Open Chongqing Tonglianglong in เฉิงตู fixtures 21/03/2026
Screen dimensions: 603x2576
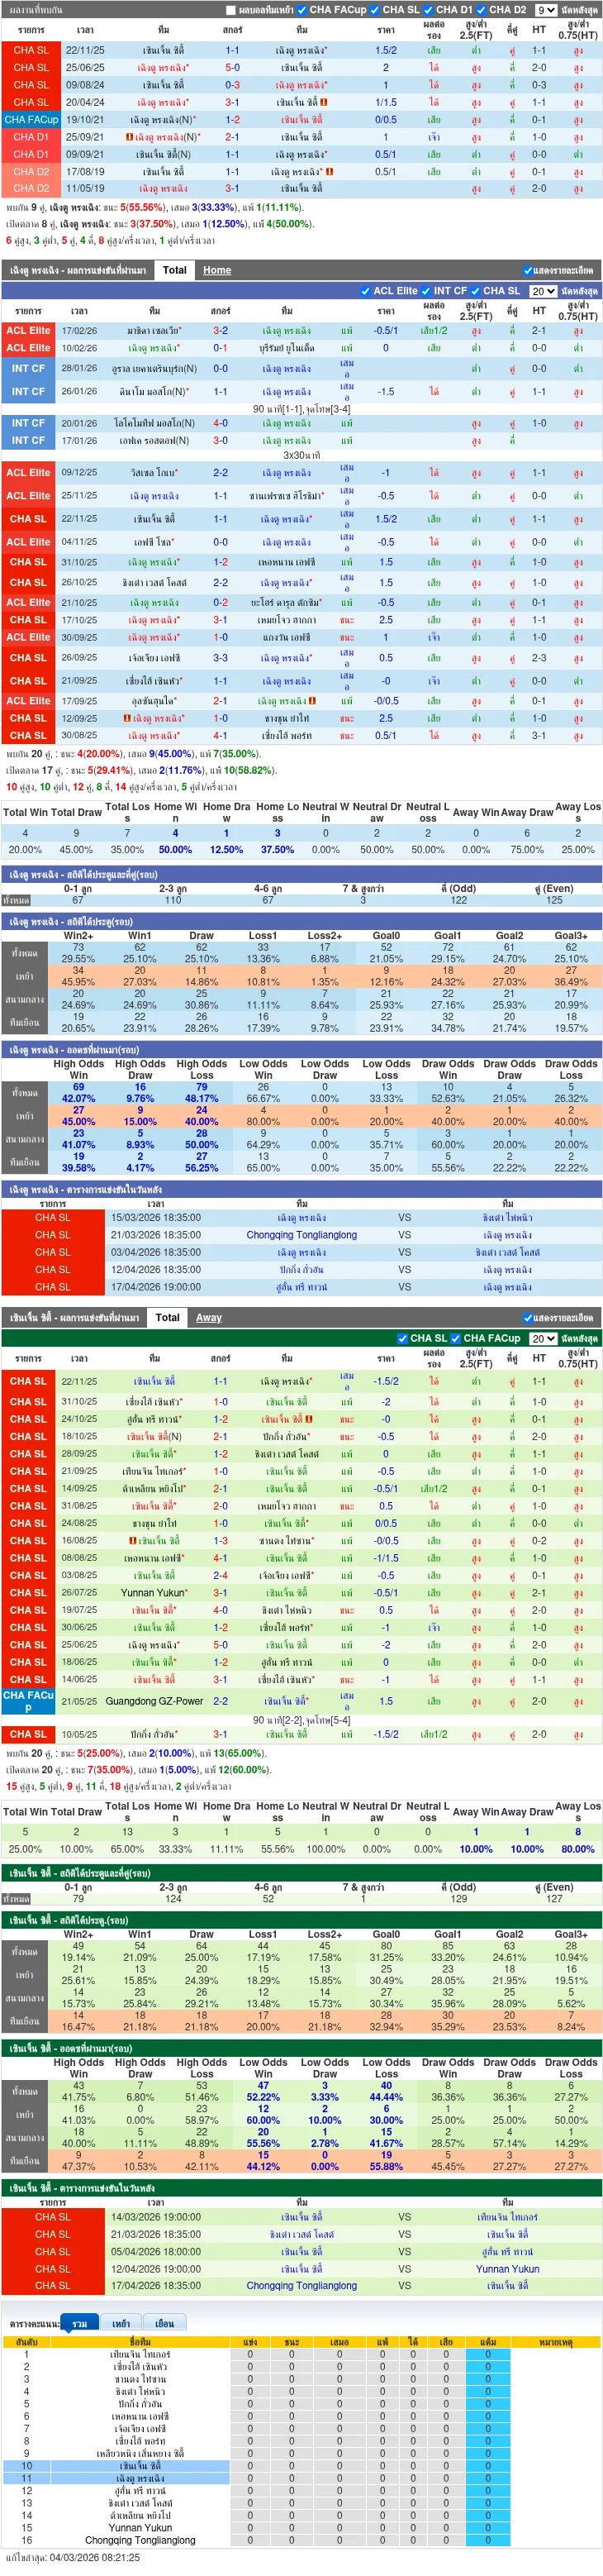point(301,1235)
